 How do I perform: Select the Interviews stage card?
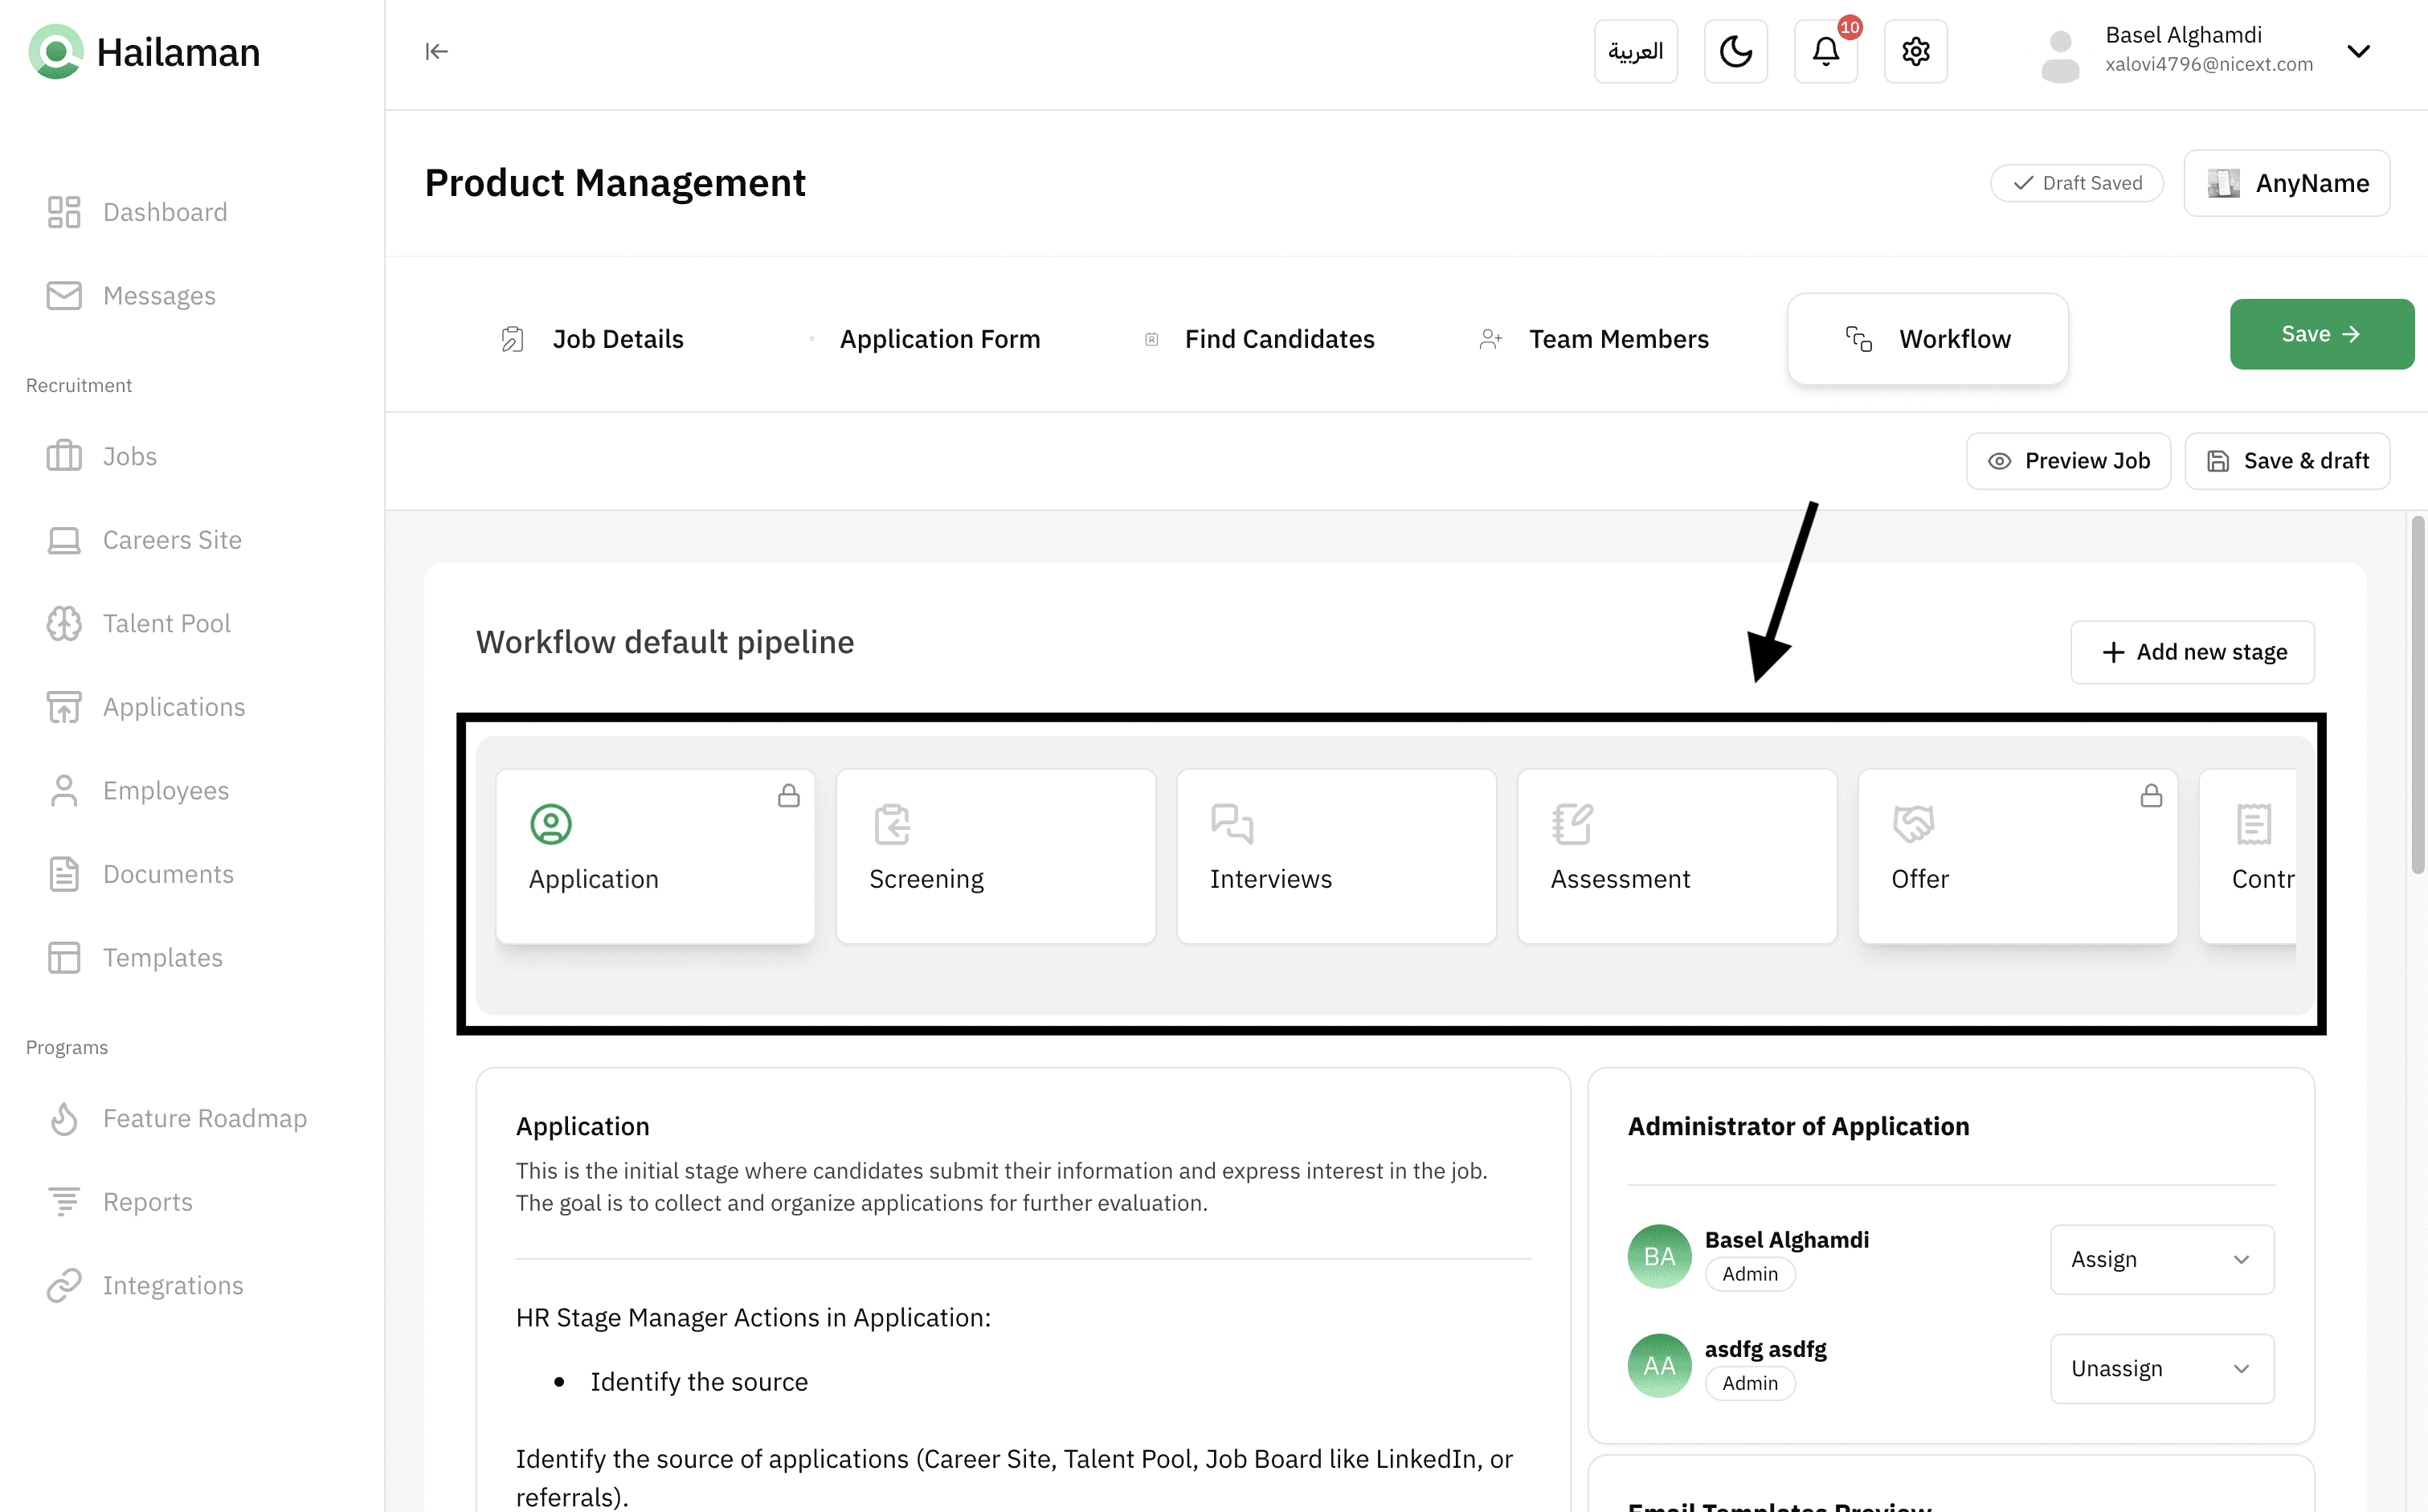[x=1336, y=856]
